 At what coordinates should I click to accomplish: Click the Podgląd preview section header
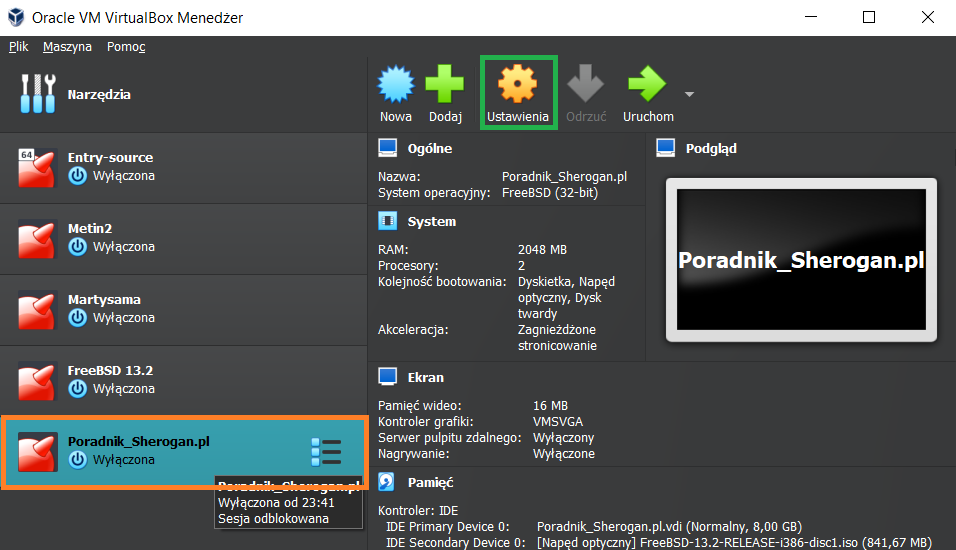[x=710, y=149]
